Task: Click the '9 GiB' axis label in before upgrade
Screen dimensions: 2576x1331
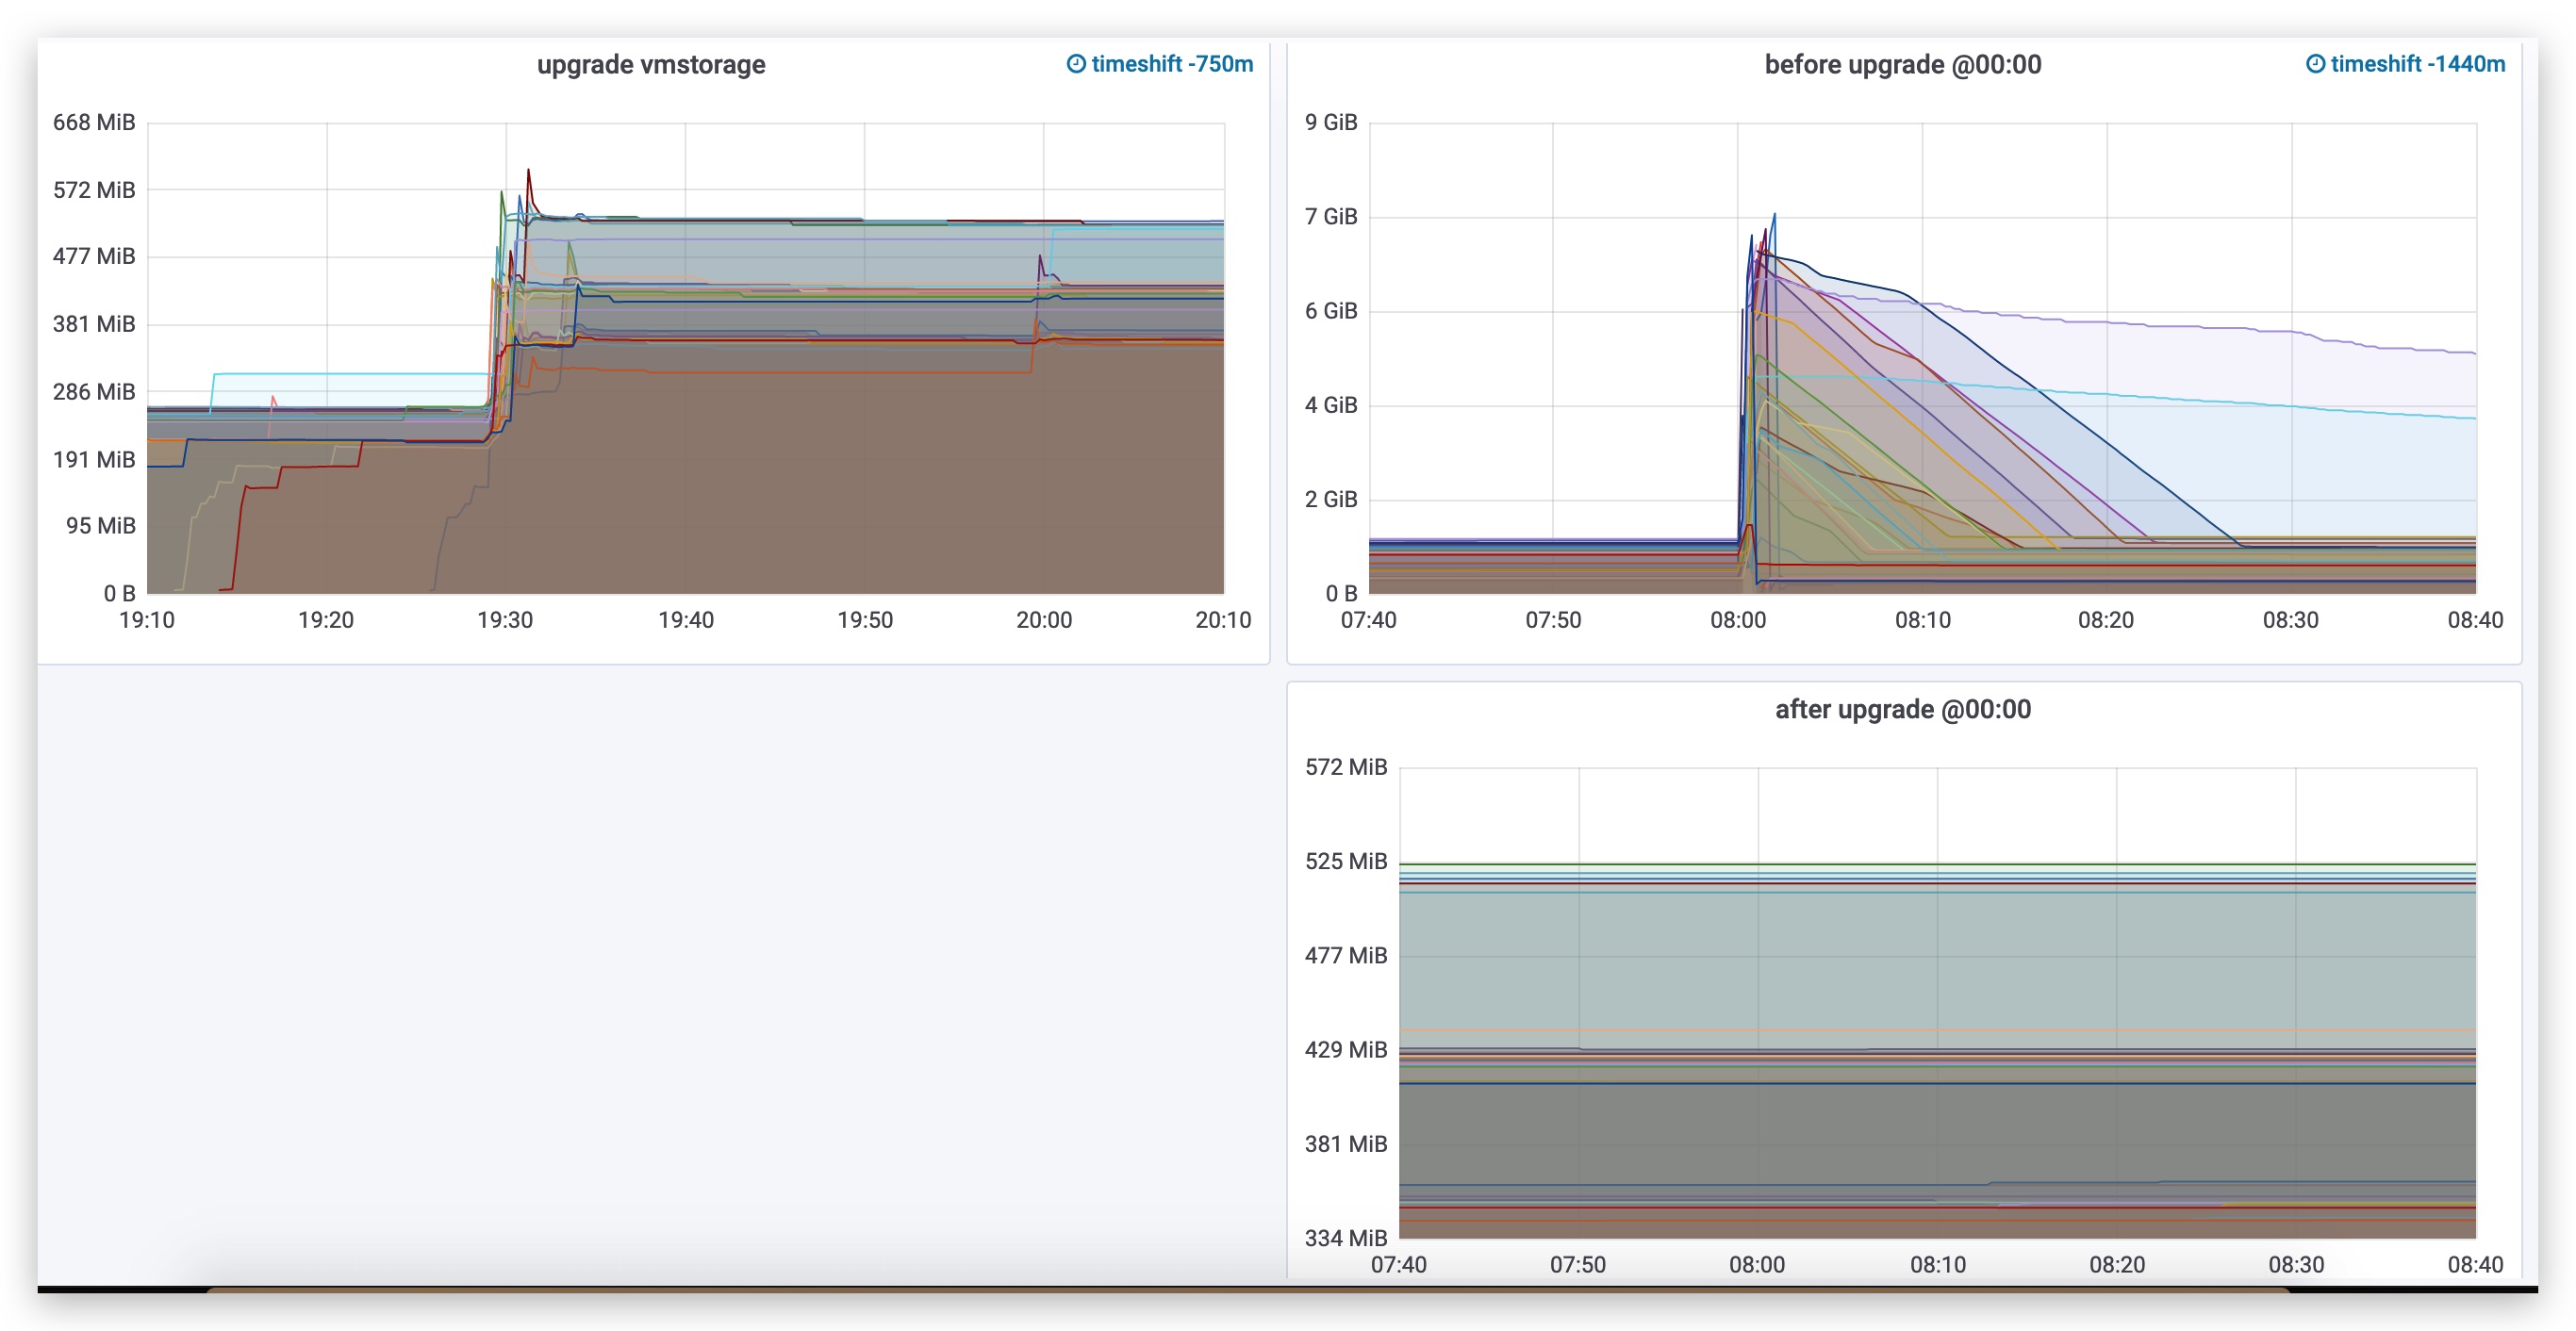Action: 1331,122
